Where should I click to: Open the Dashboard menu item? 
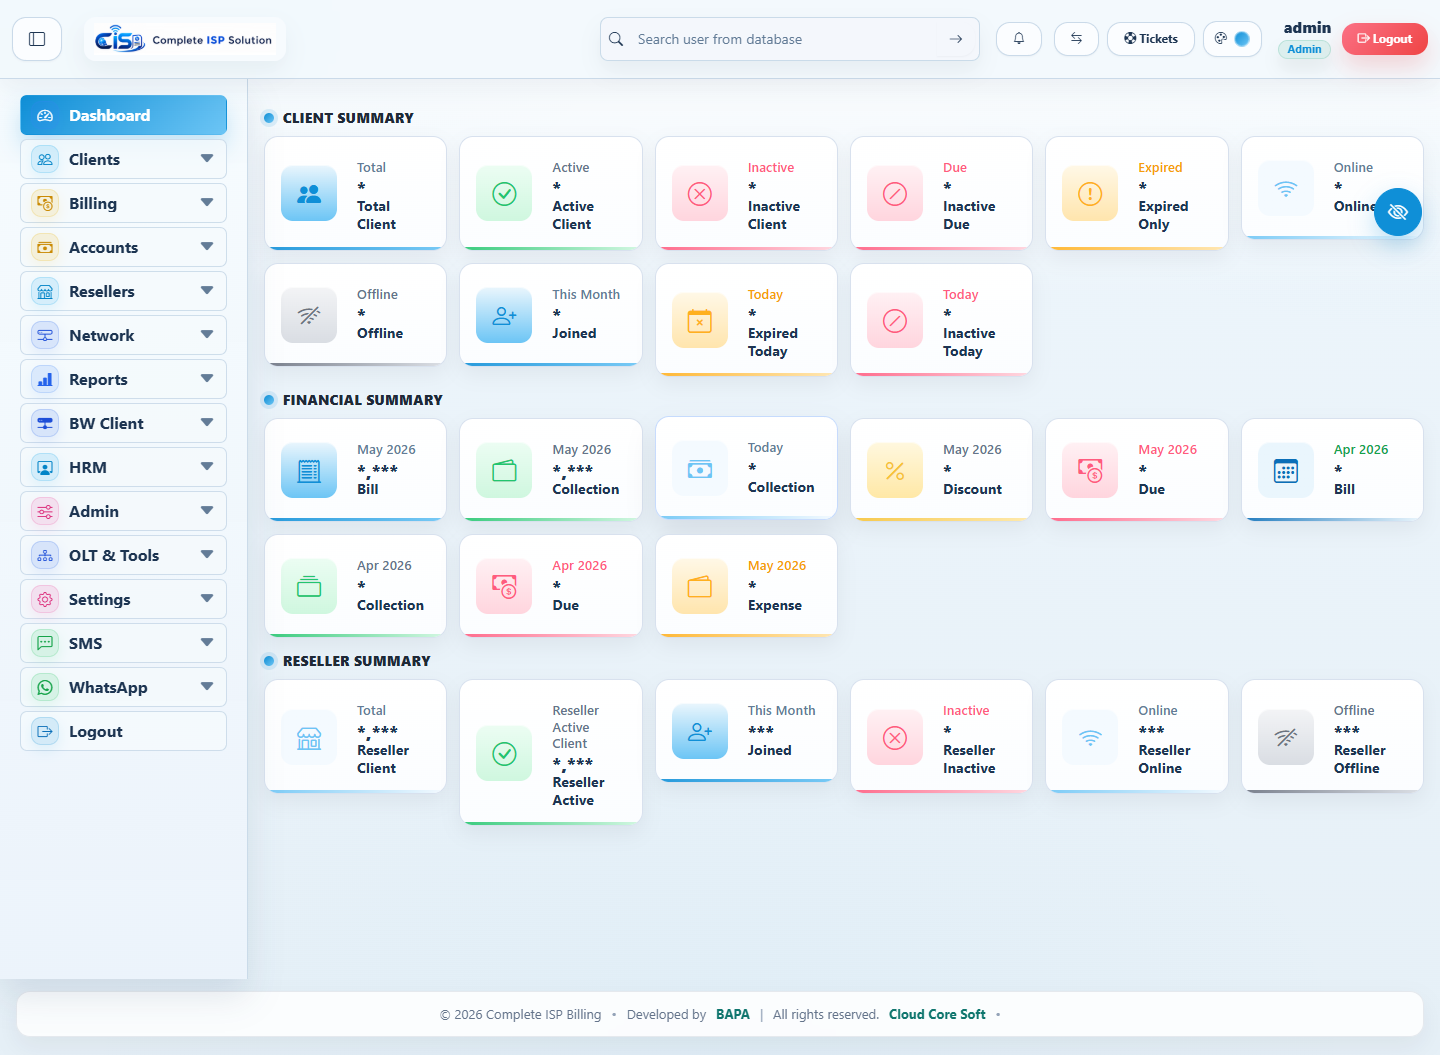pyautogui.click(x=124, y=115)
